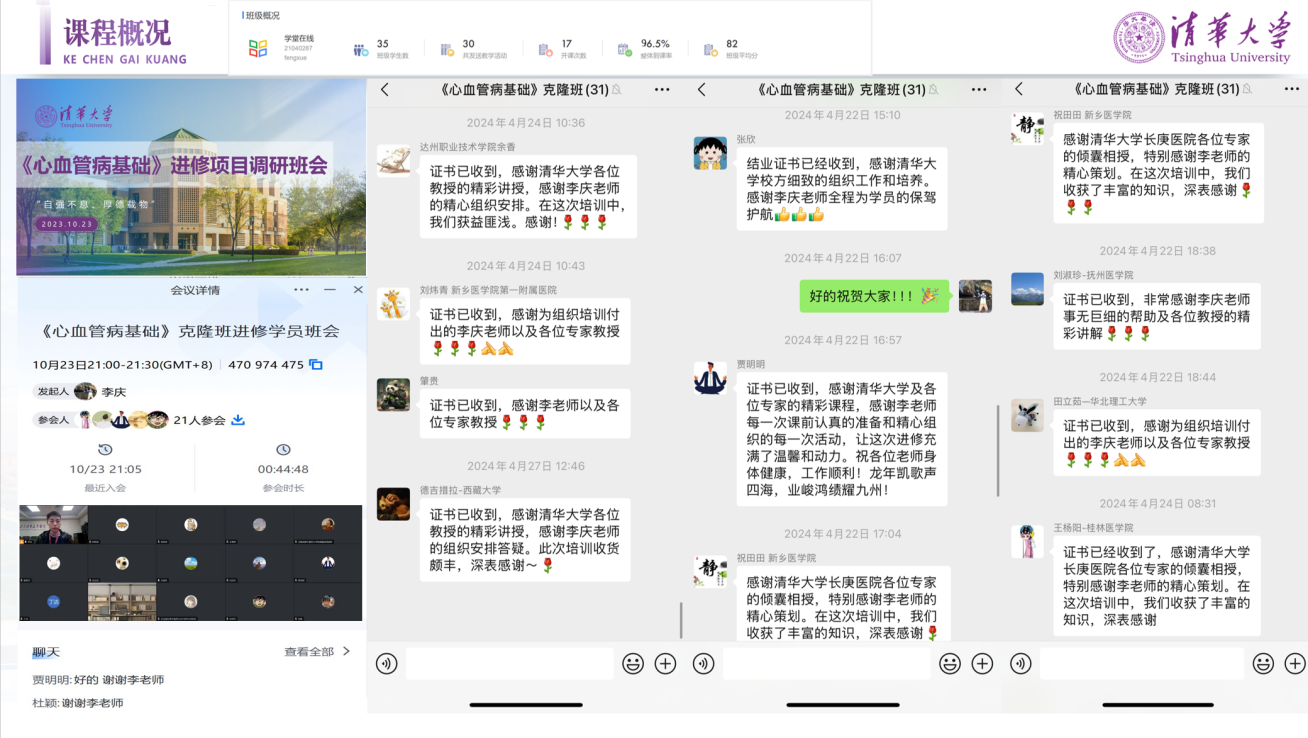Screen dimensions: 1308x738
Task: Click the download icon next to 21人参会
Action: (x=239, y=420)
